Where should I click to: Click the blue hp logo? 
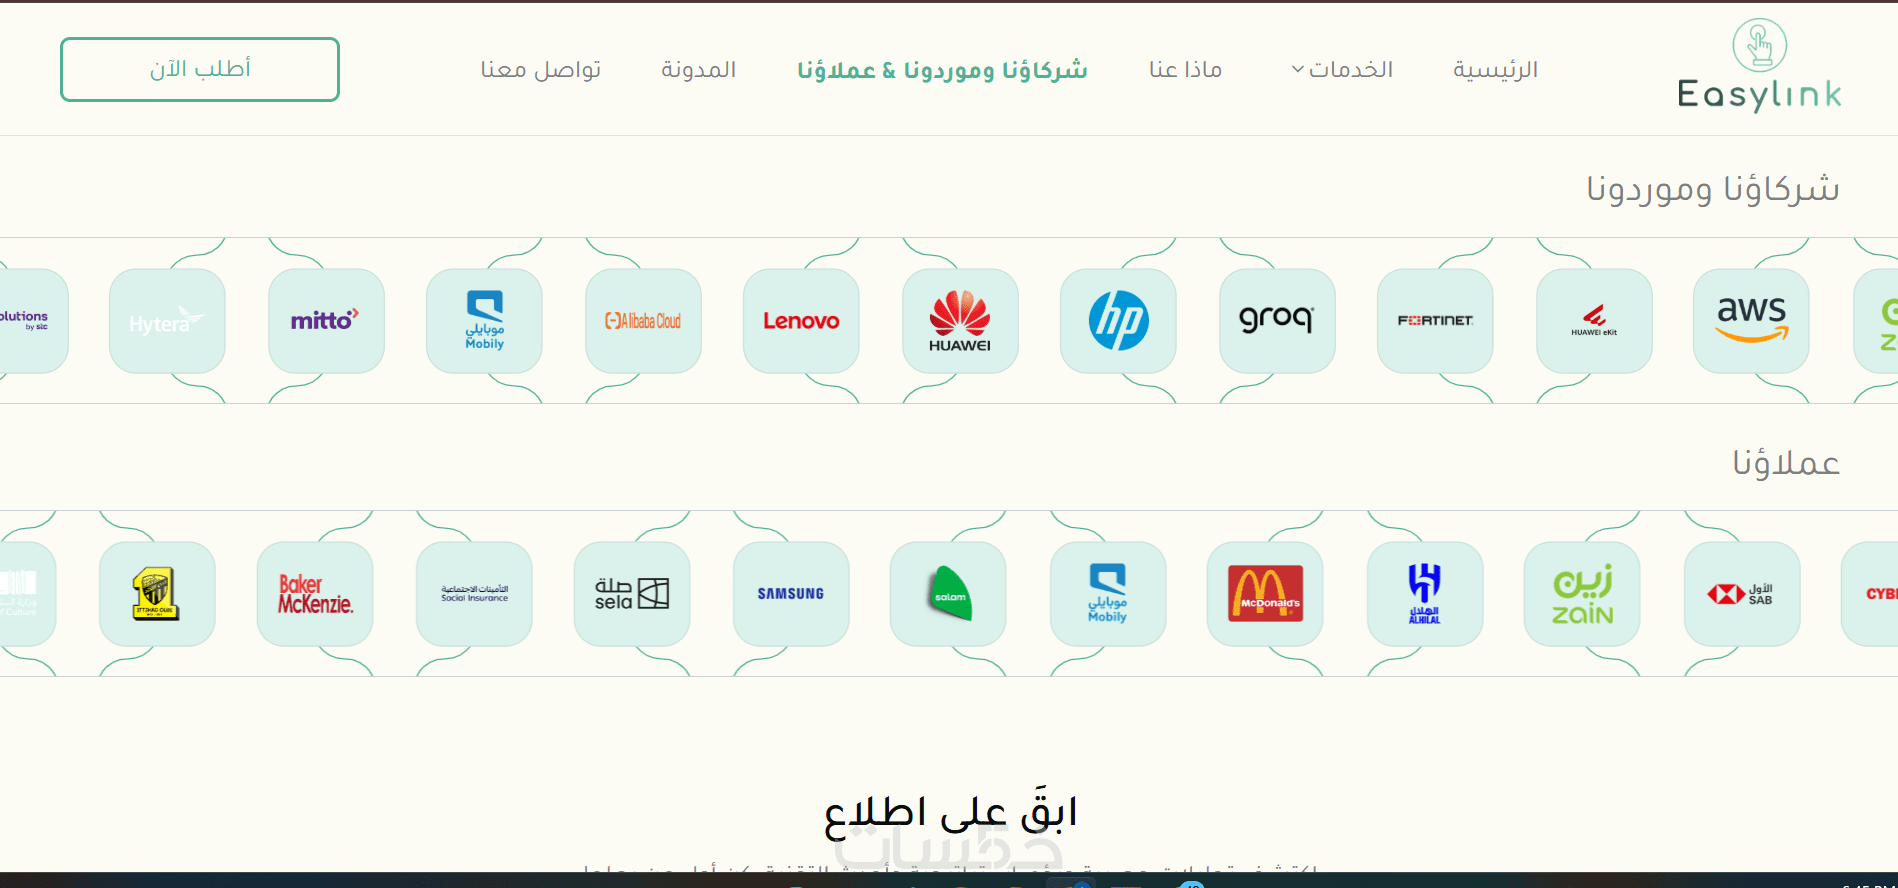1118,321
